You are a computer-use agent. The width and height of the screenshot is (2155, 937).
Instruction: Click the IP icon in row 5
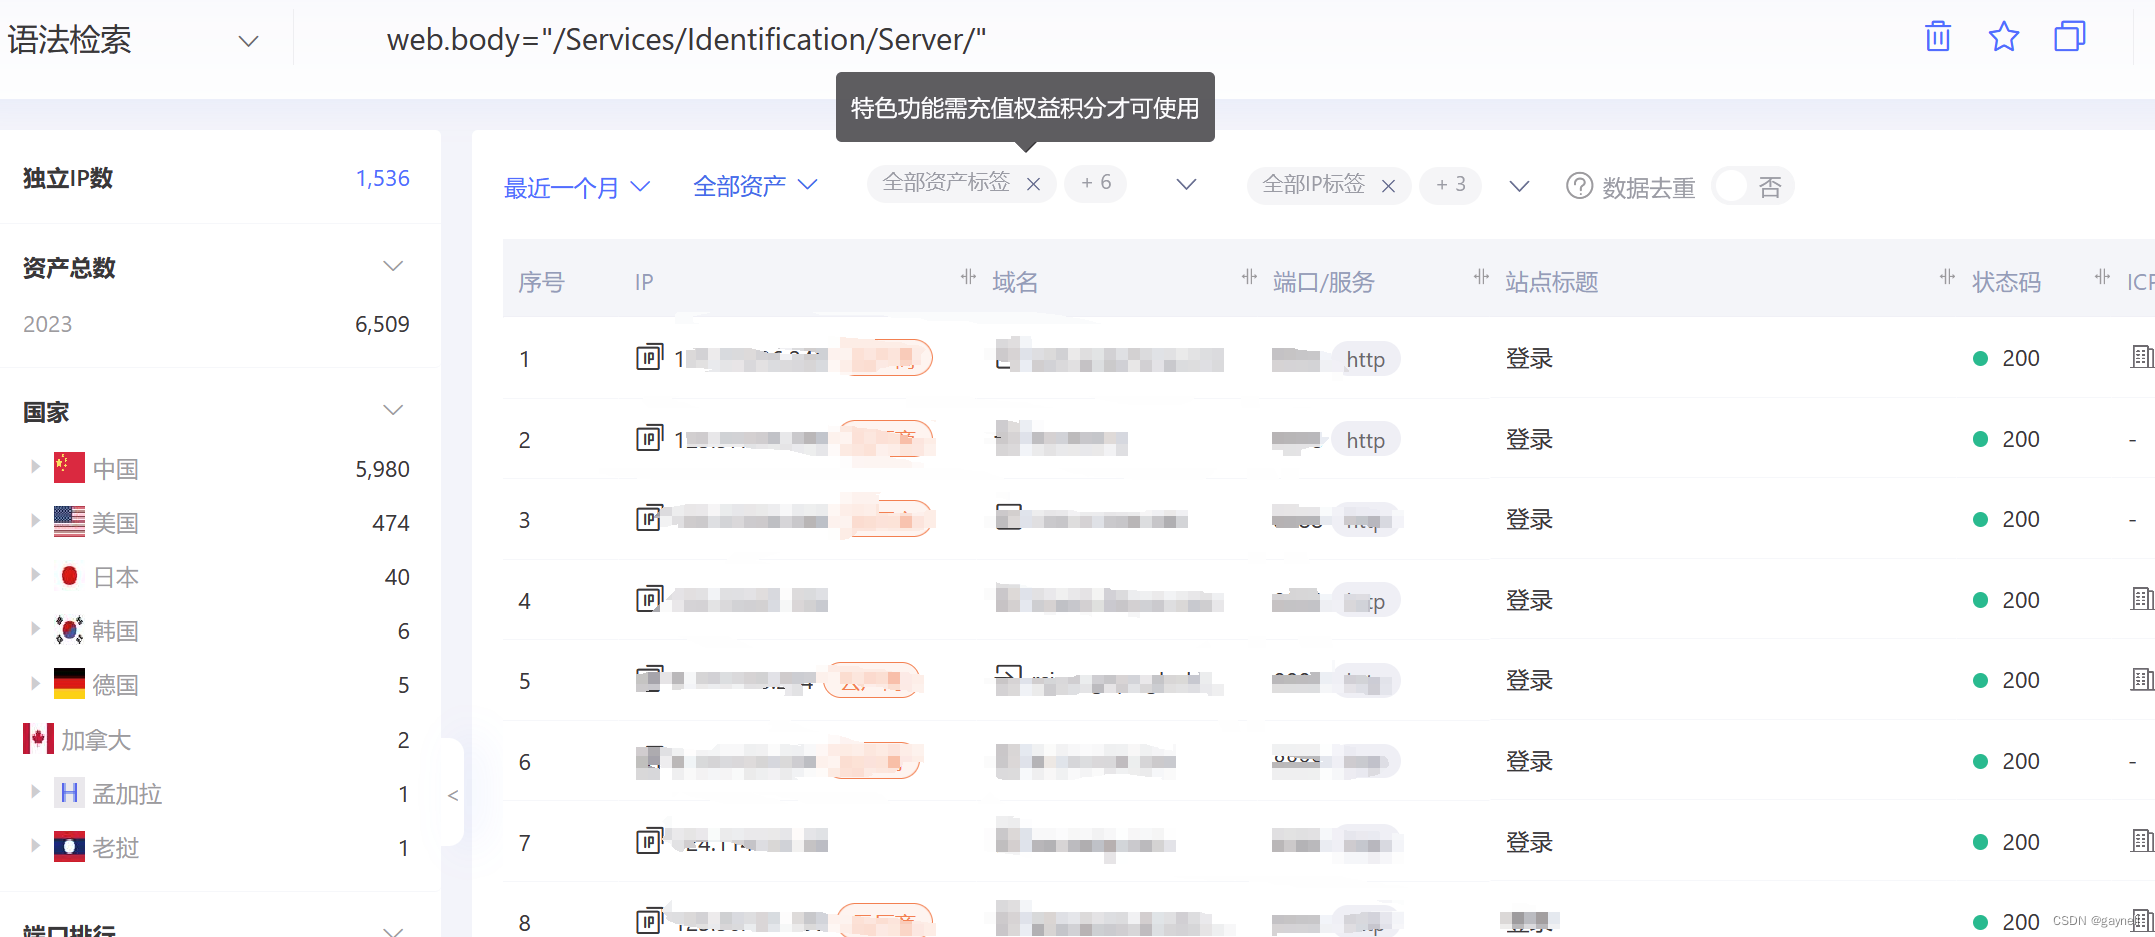[649, 679]
